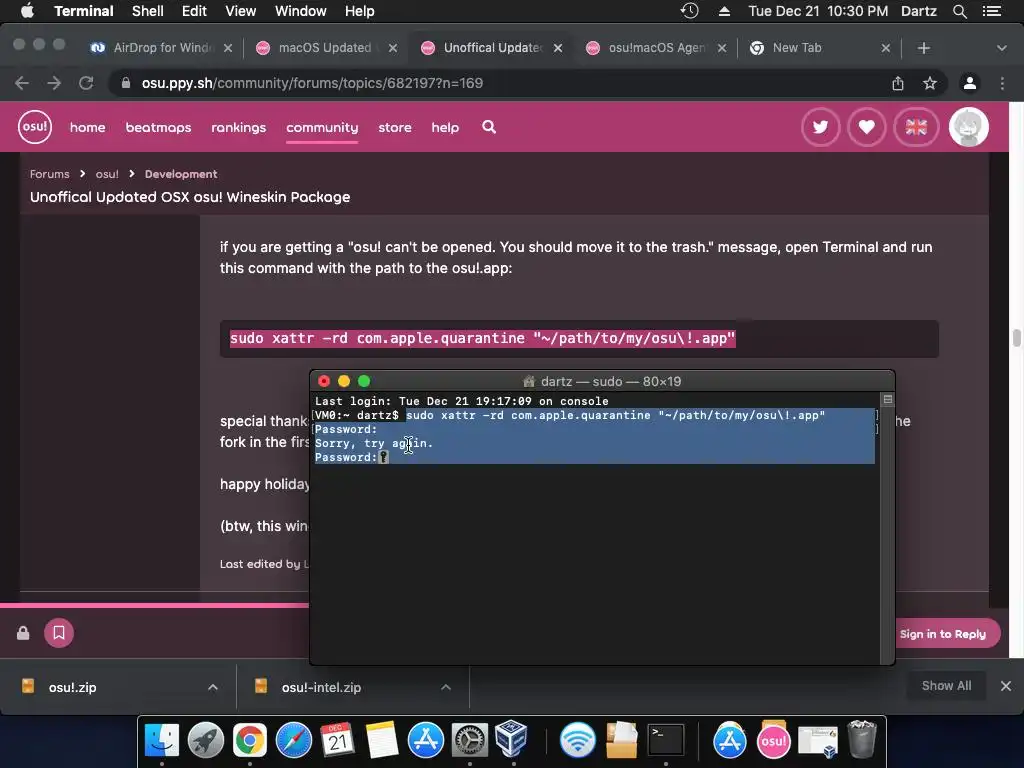Bookmark this page with the star
This screenshot has width=1024, height=768.
click(930, 83)
